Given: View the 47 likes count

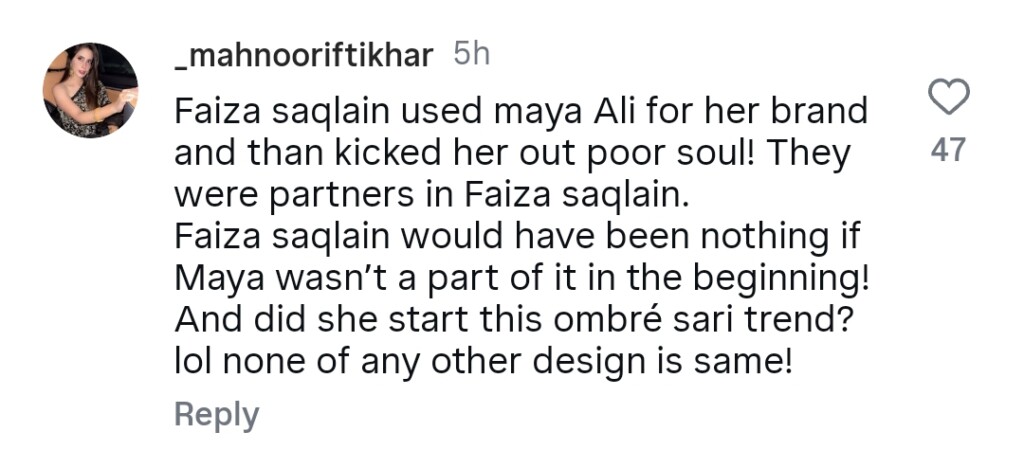Looking at the screenshot, I should tap(947, 150).
